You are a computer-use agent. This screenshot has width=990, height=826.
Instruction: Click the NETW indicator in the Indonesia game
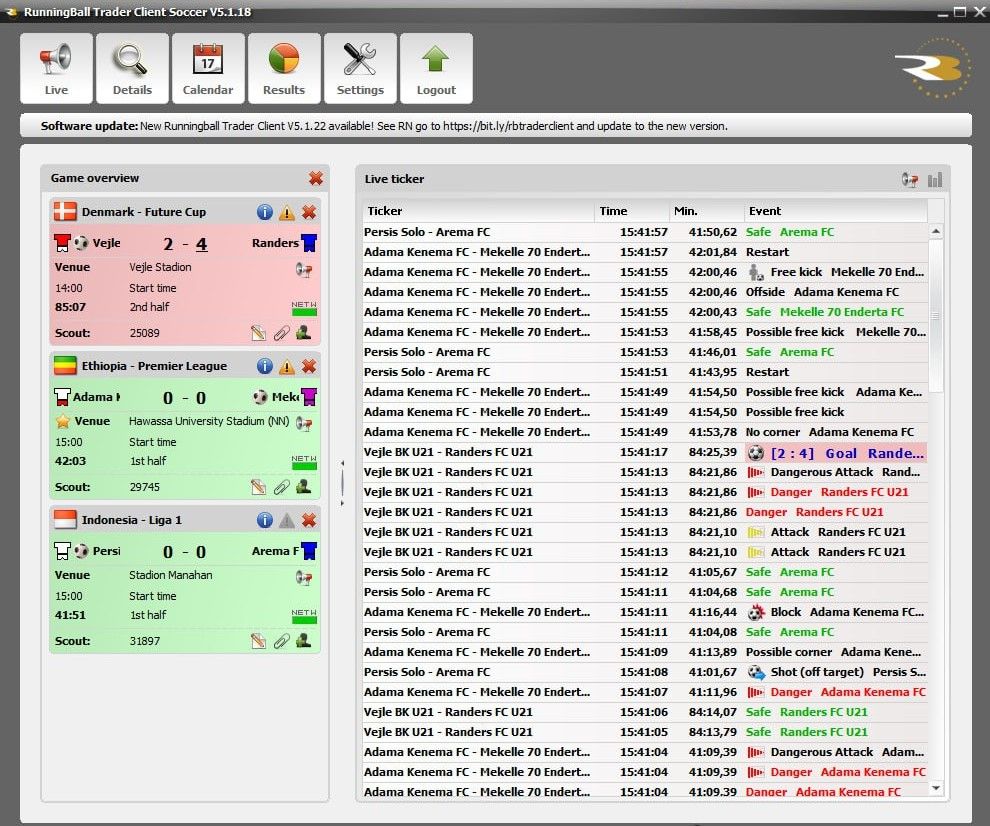click(304, 616)
